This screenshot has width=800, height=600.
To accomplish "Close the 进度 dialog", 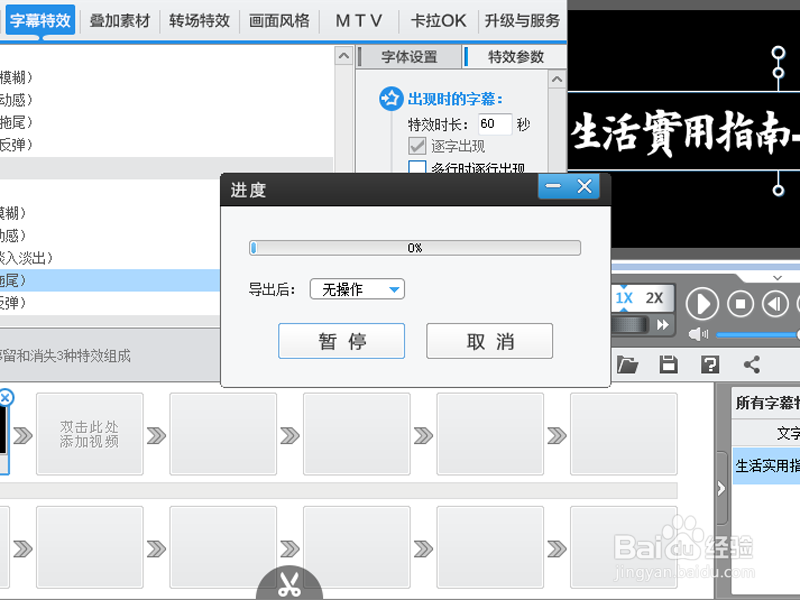I will [585, 186].
